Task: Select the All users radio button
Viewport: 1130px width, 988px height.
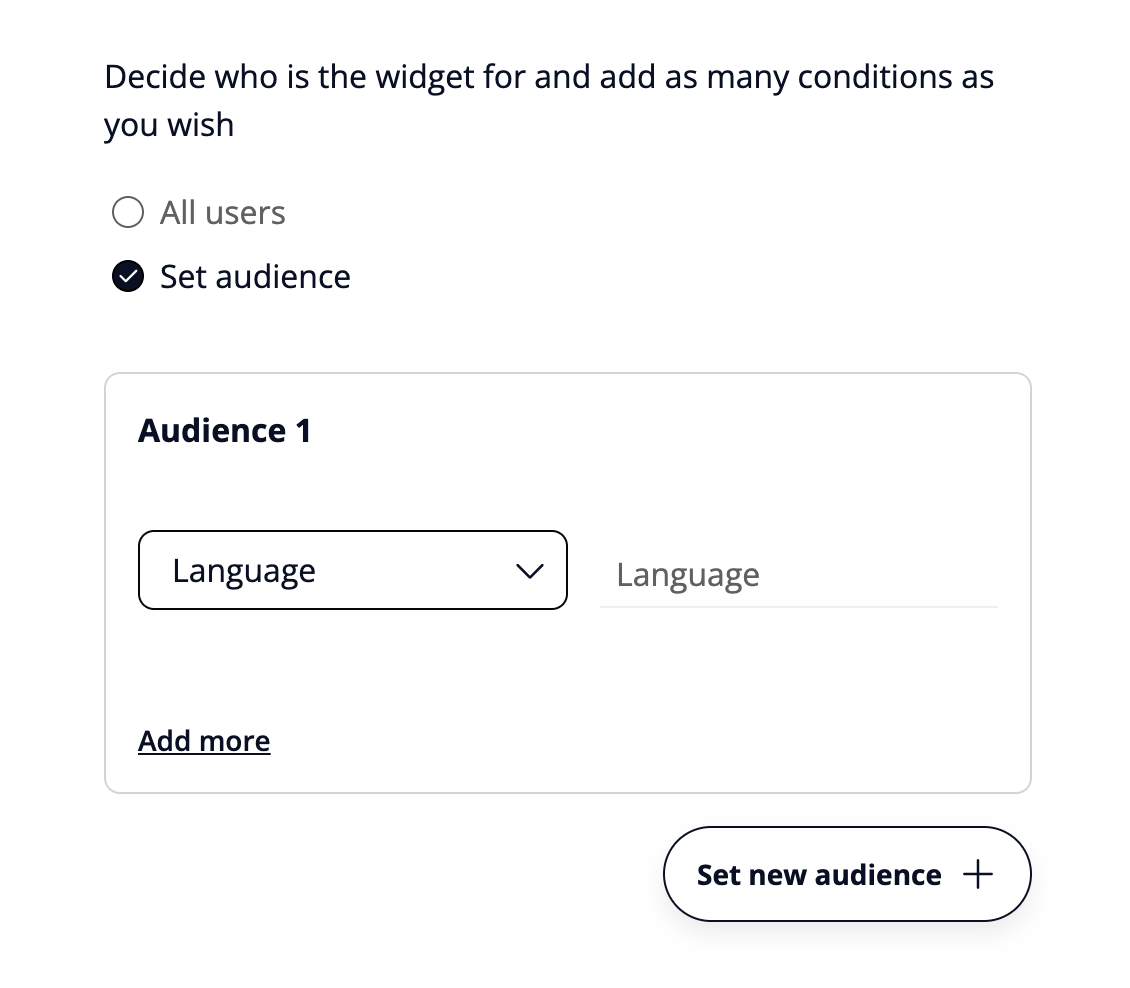Action: pyautogui.click(x=128, y=213)
